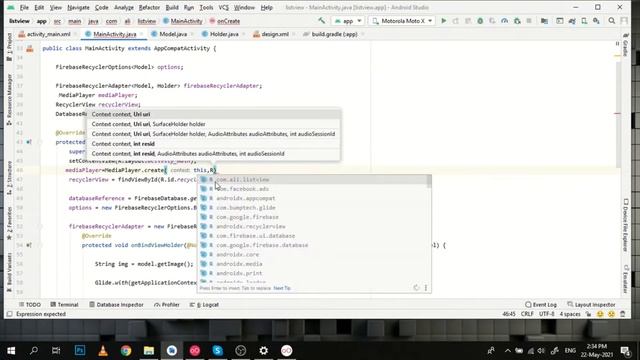Close the MainActivity.java tab

[142, 34]
